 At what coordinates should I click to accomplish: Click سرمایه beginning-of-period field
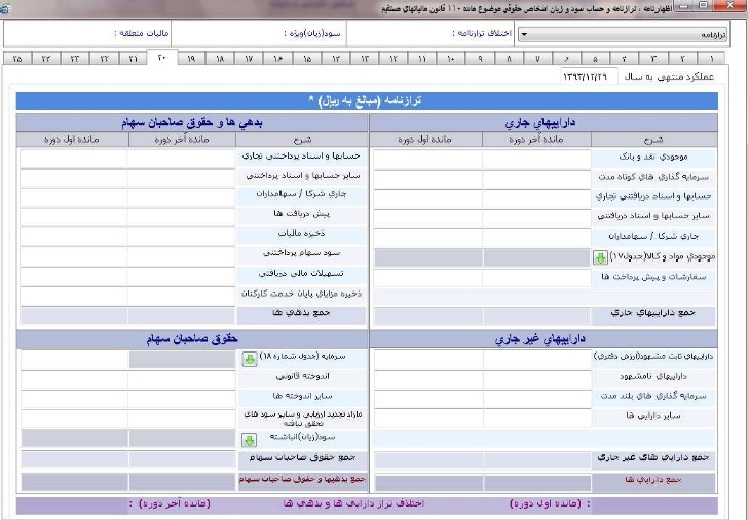[74, 359]
